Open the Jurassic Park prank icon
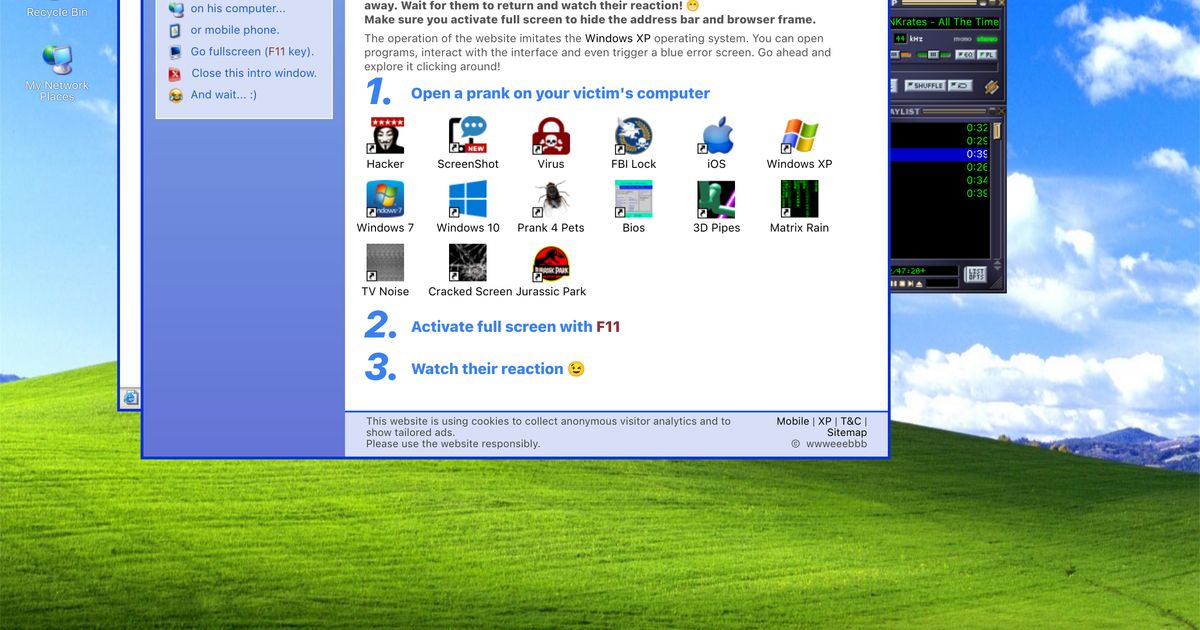 [x=551, y=263]
